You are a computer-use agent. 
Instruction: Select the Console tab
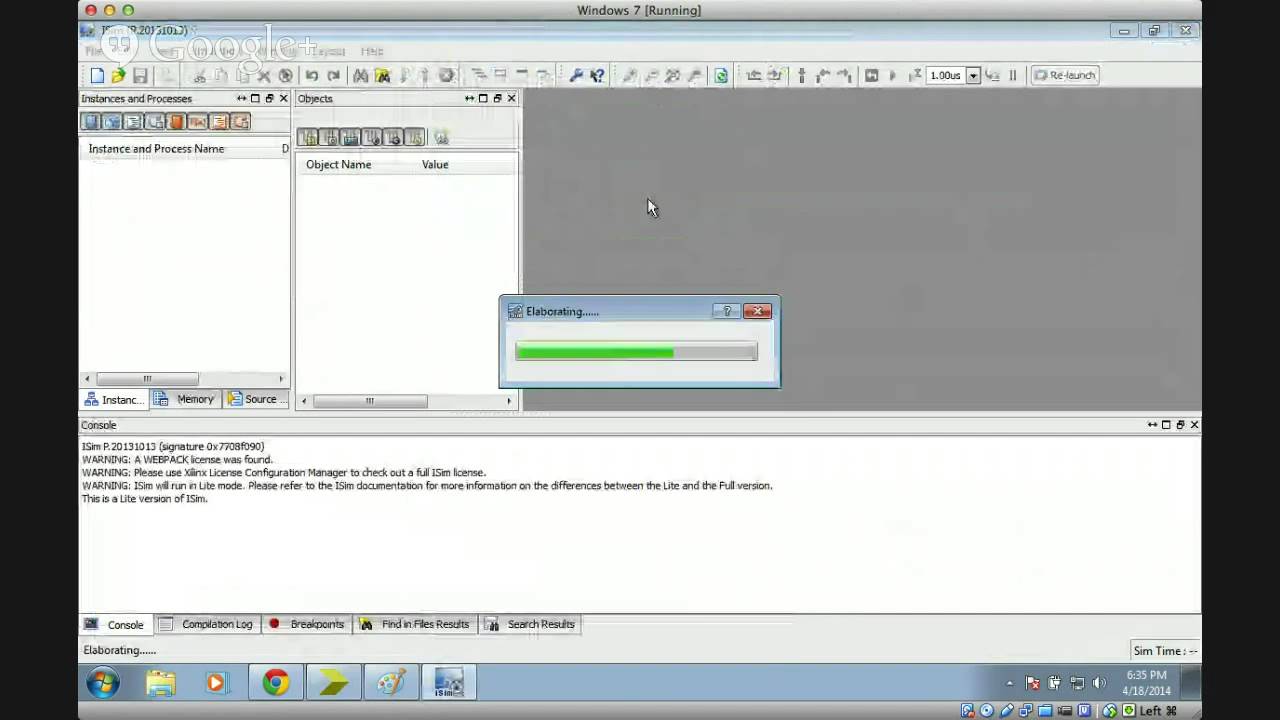pos(116,625)
